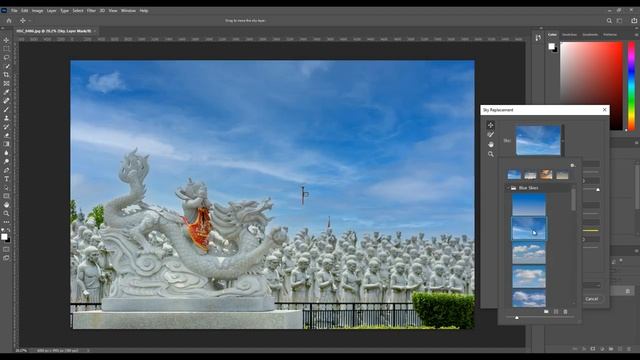Click Color panel foreground swatch
The image size is (640, 360).
coord(551,46)
